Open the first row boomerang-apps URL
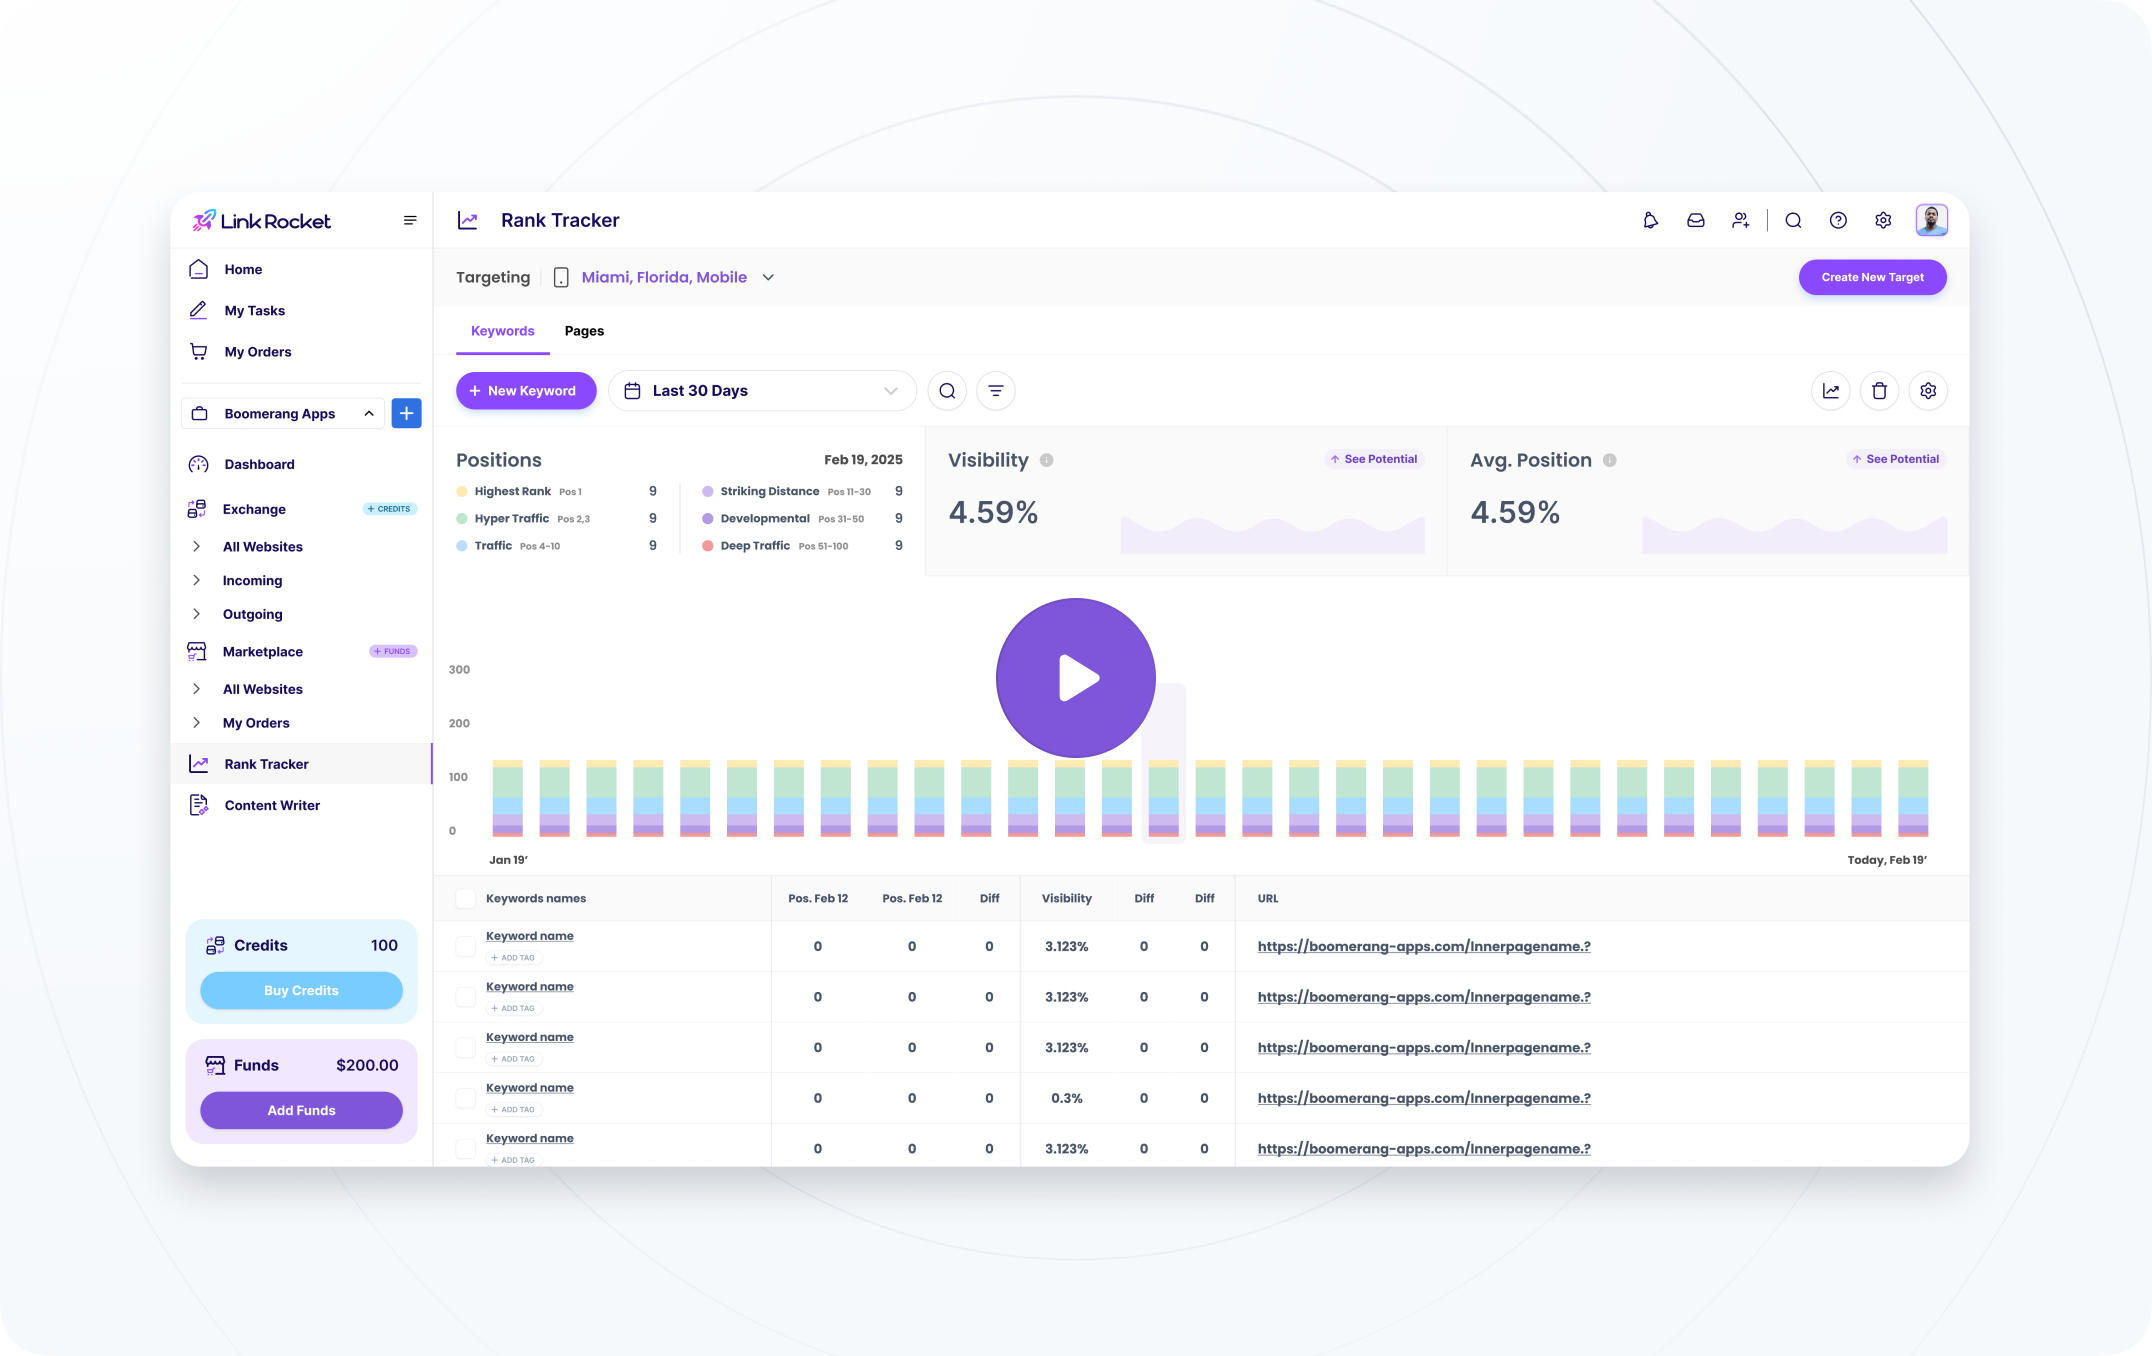The width and height of the screenshot is (2152, 1356). (x=1424, y=946)
